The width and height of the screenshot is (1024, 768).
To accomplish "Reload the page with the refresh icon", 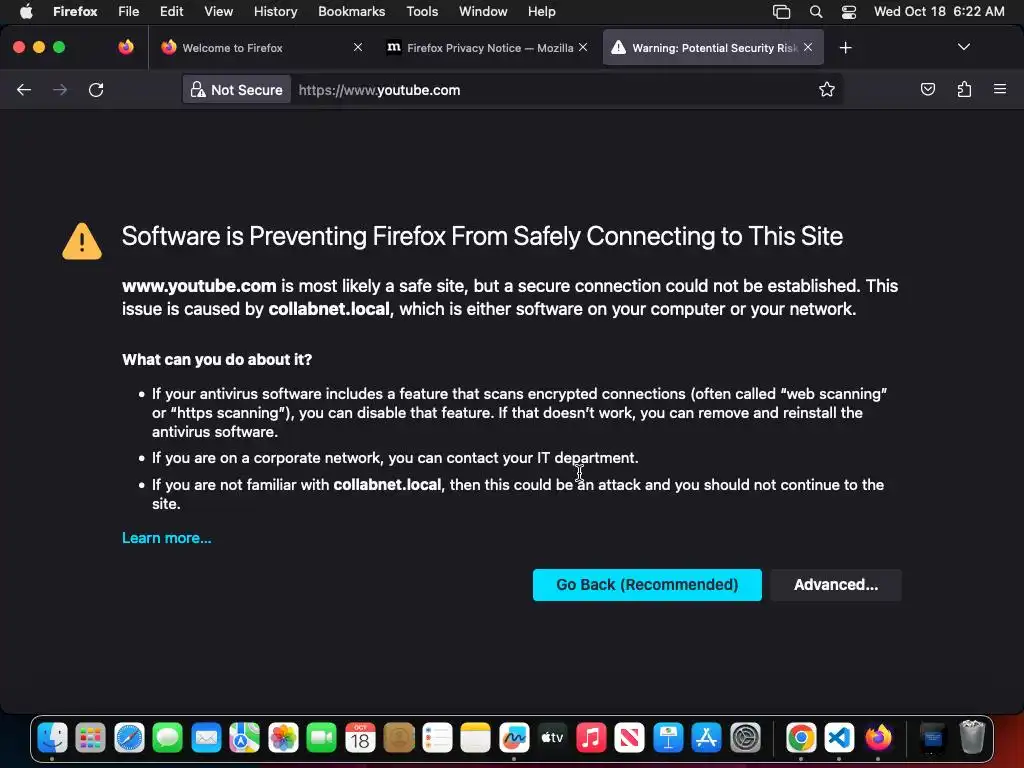I will click(96, 89).
